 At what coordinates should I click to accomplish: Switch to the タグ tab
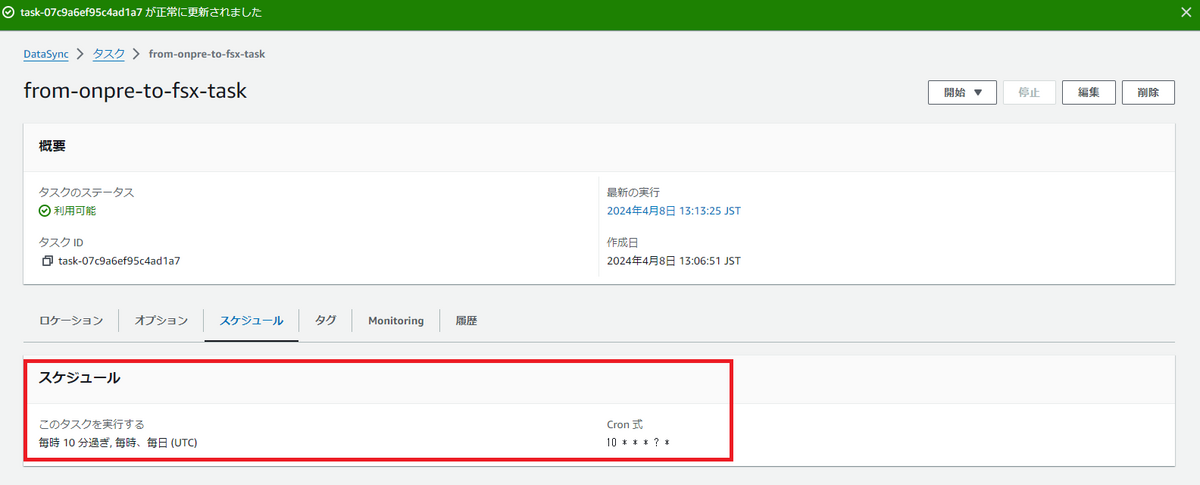(x=325, y=320)
